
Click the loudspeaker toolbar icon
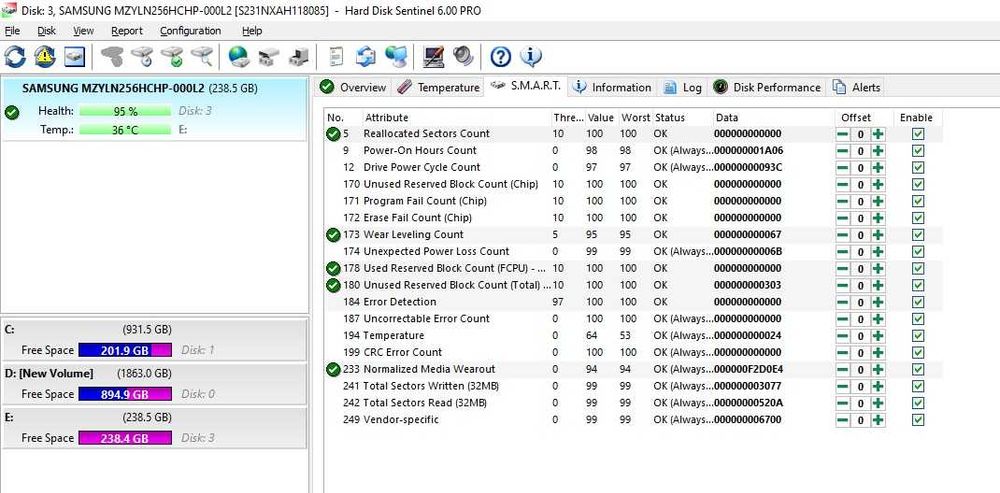click(x=464, y=57)
